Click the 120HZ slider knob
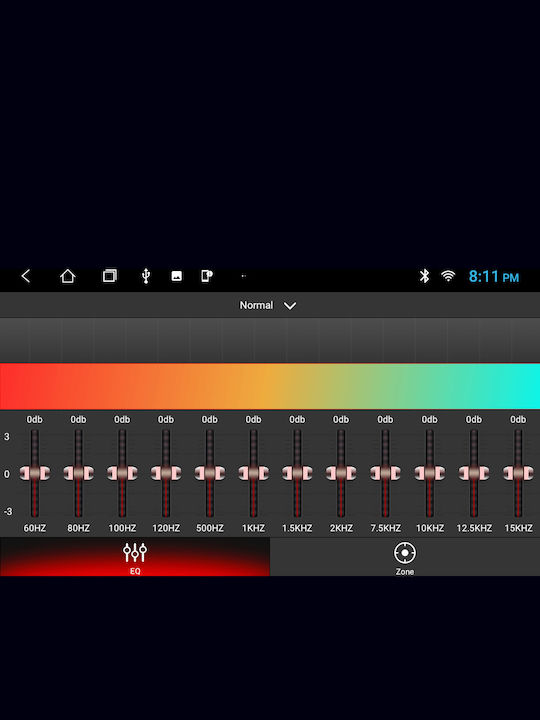Screen dimensions: 540x720 [166, 473]
